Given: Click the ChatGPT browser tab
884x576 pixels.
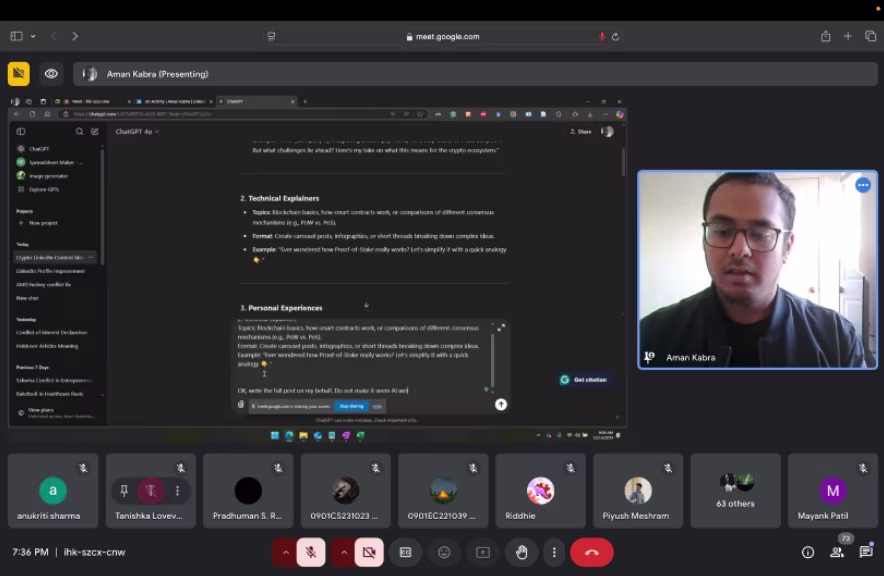Looking at the screenshot, I should pos(257,101).
